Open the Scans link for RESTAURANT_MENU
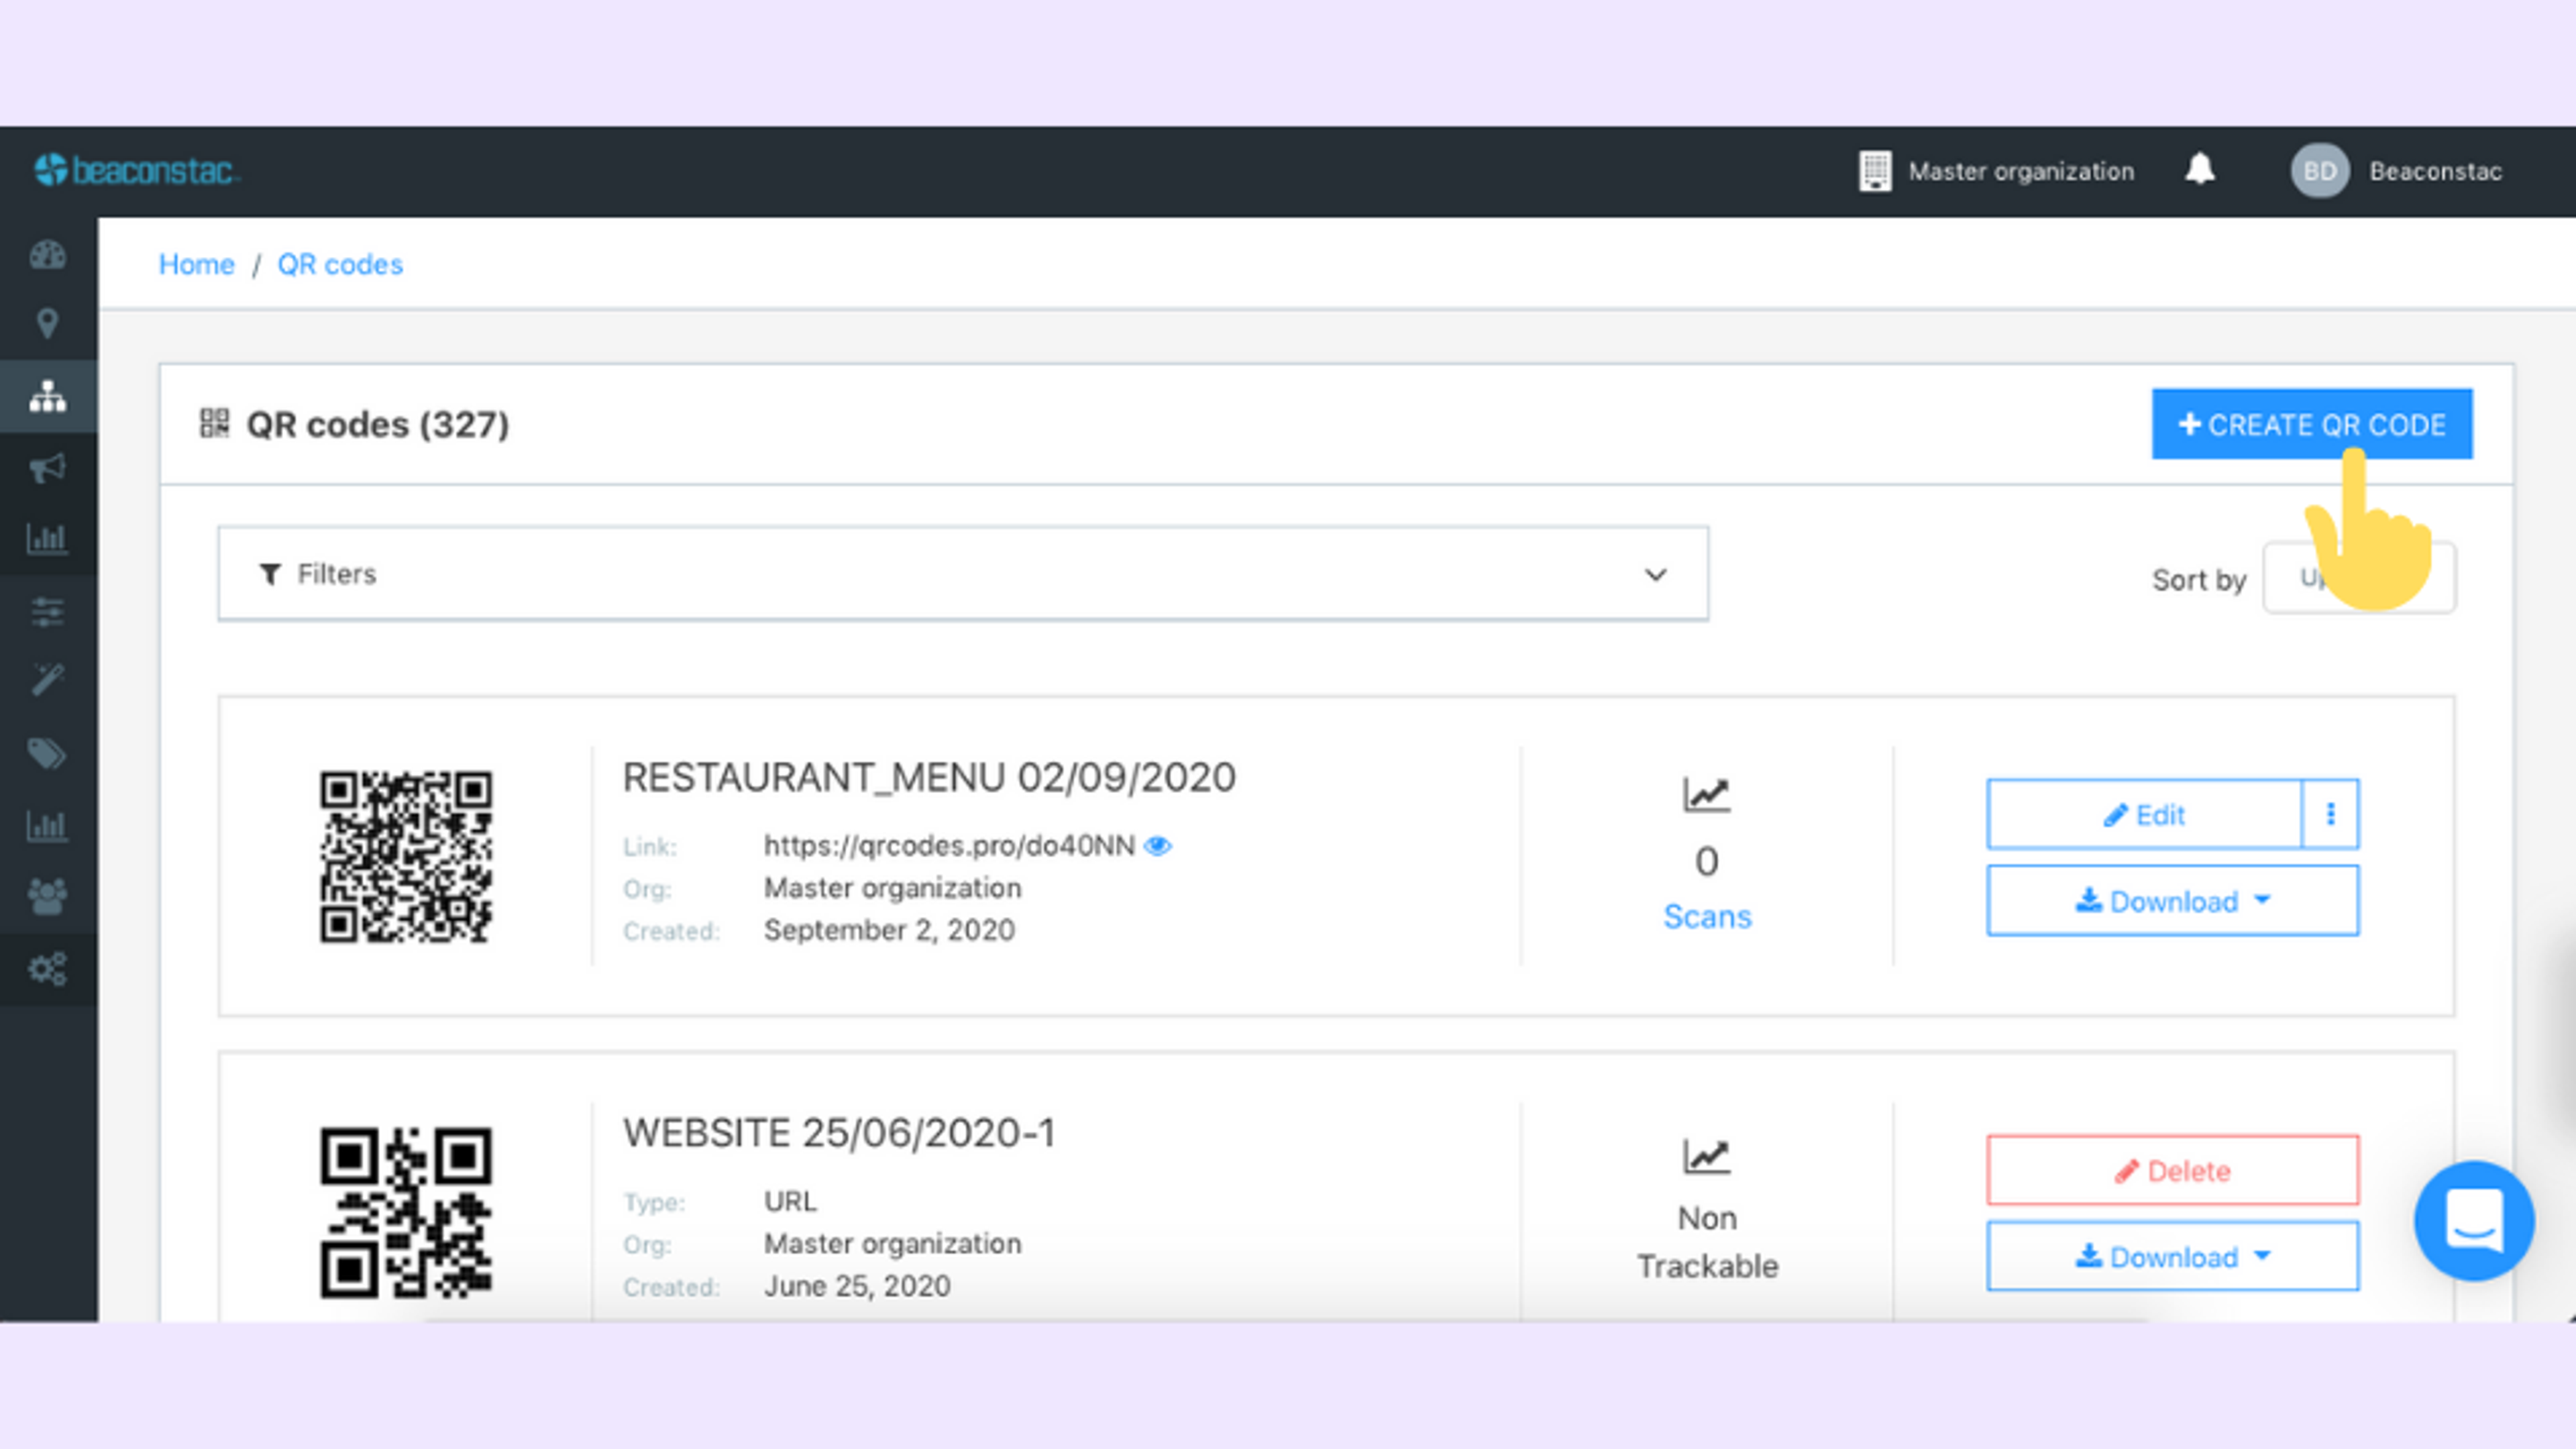This screenshot has width=2576, height=1449. [1706, 917]
